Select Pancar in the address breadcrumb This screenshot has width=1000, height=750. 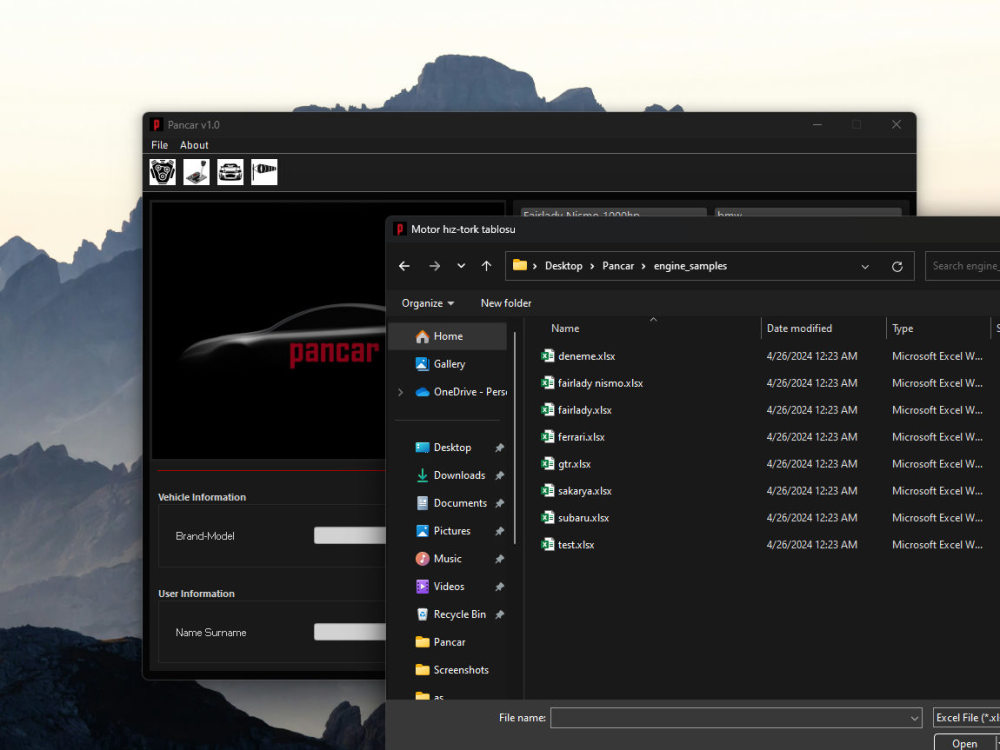point(618,266)
